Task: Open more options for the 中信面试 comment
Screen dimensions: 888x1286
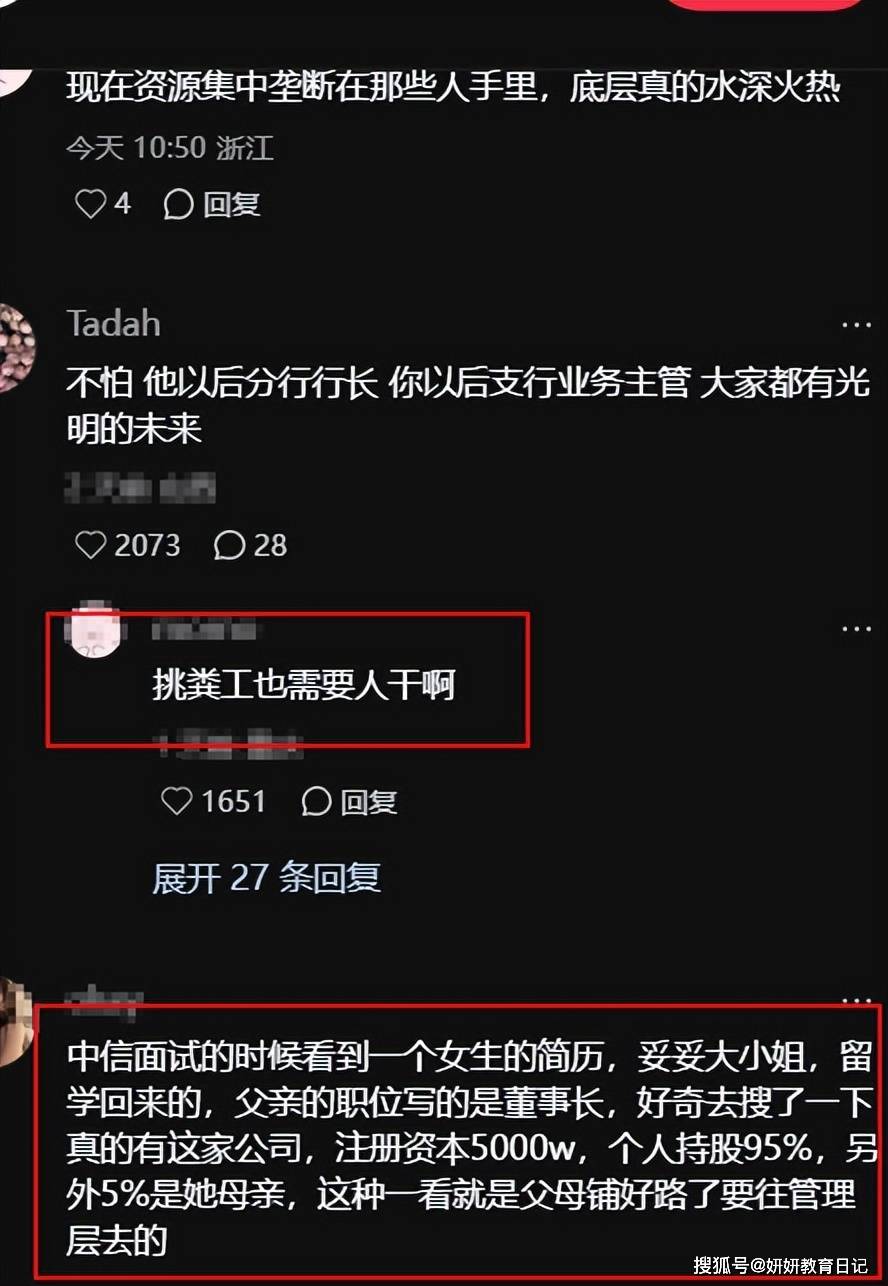Action: 856,998
